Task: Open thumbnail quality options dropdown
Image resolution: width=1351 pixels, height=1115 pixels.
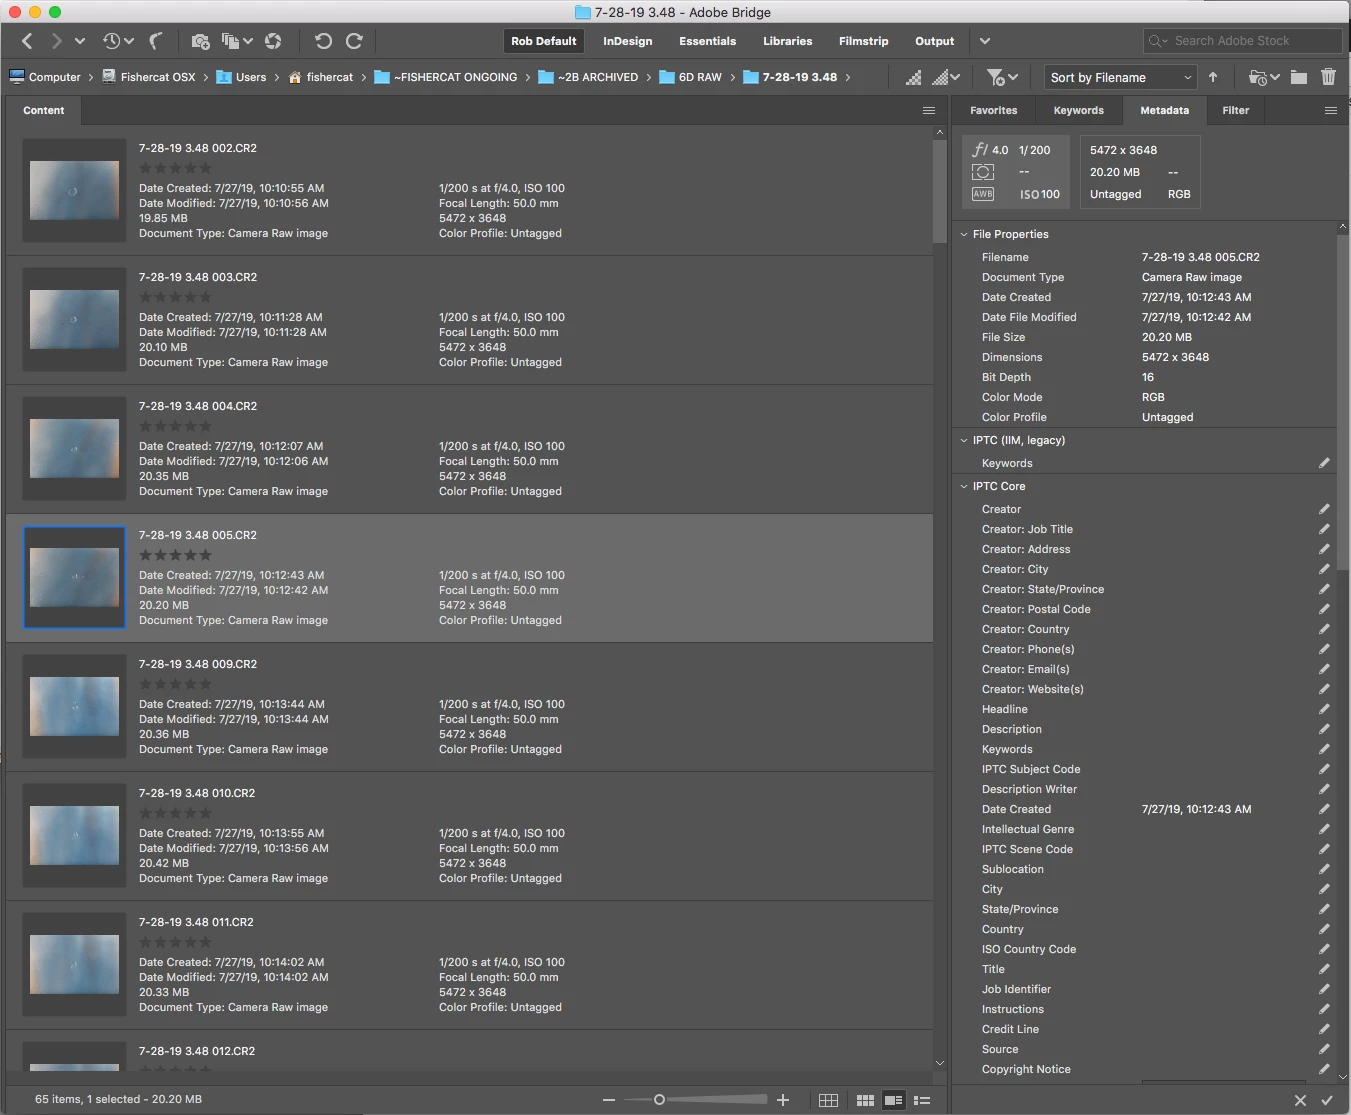Action: [946, 77]
